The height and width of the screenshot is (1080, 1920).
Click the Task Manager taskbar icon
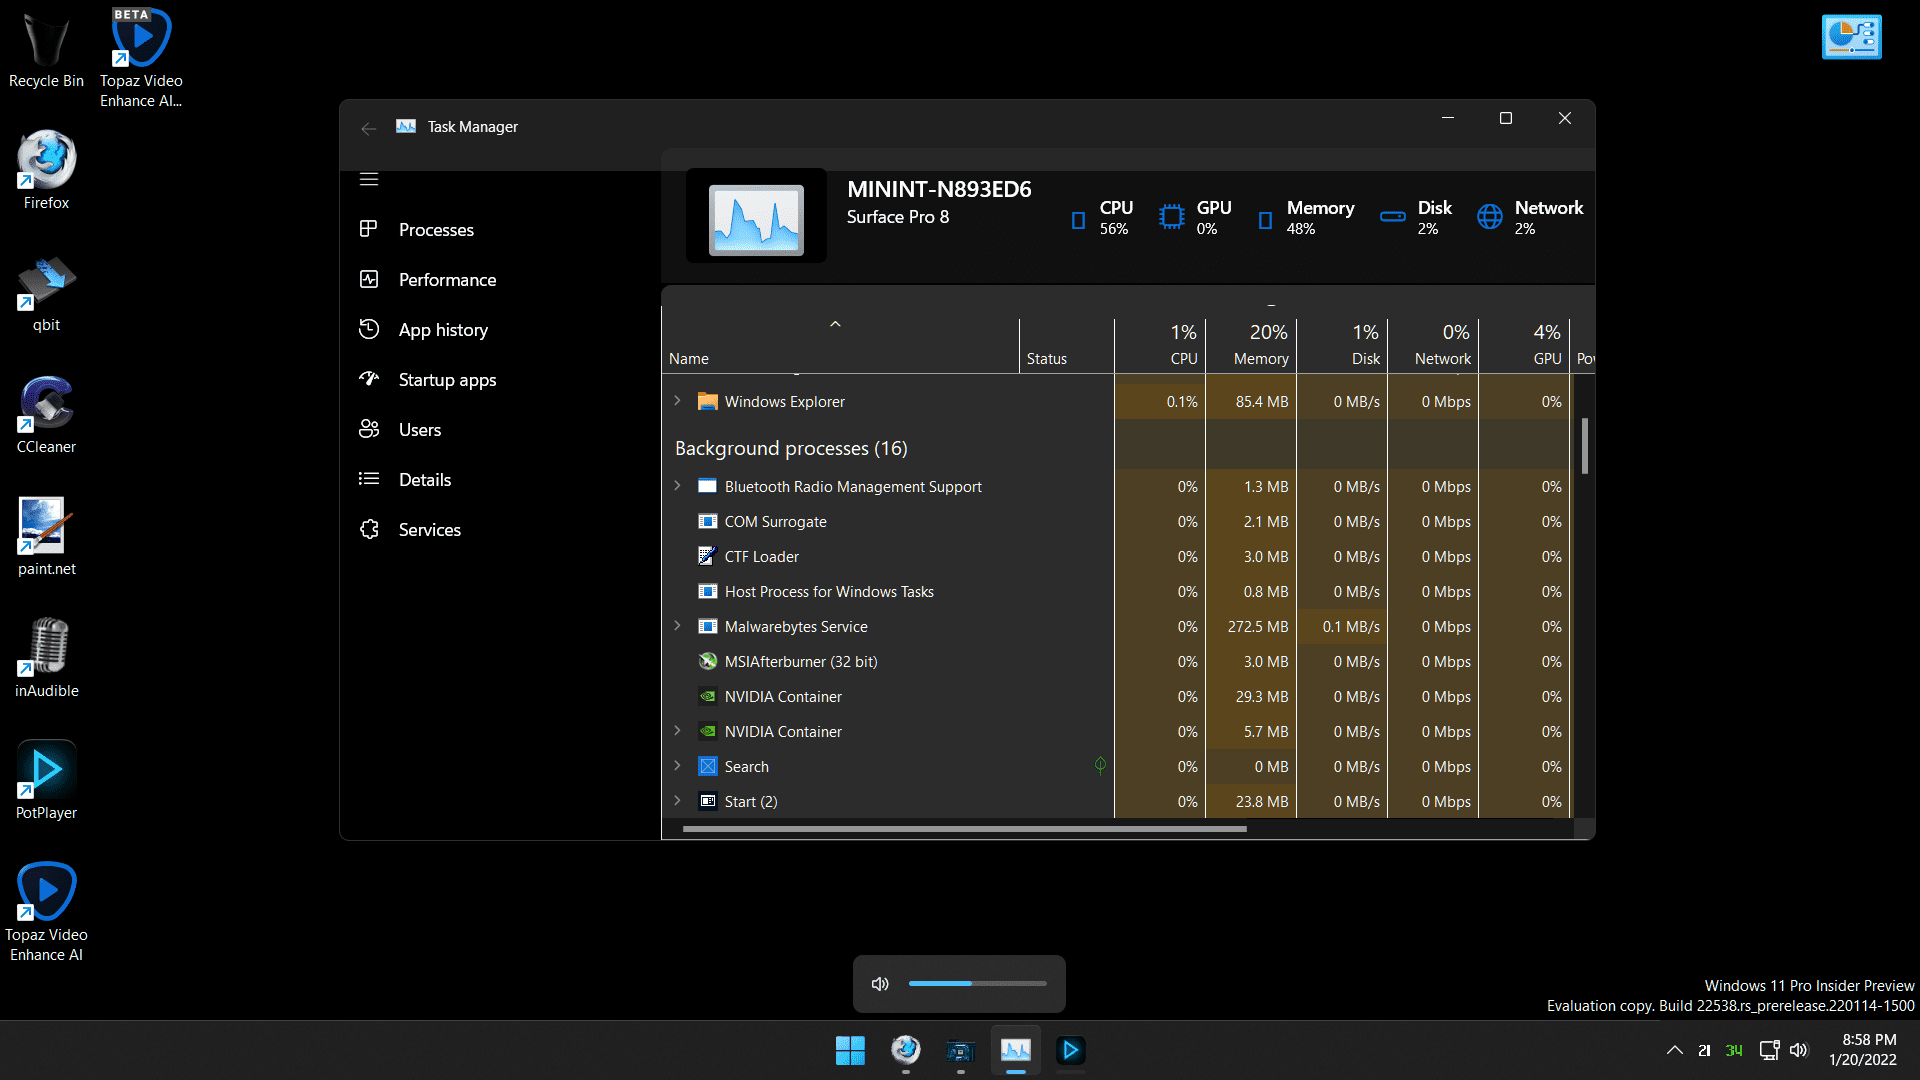pyautogui.click(x=1015, y=1050)
